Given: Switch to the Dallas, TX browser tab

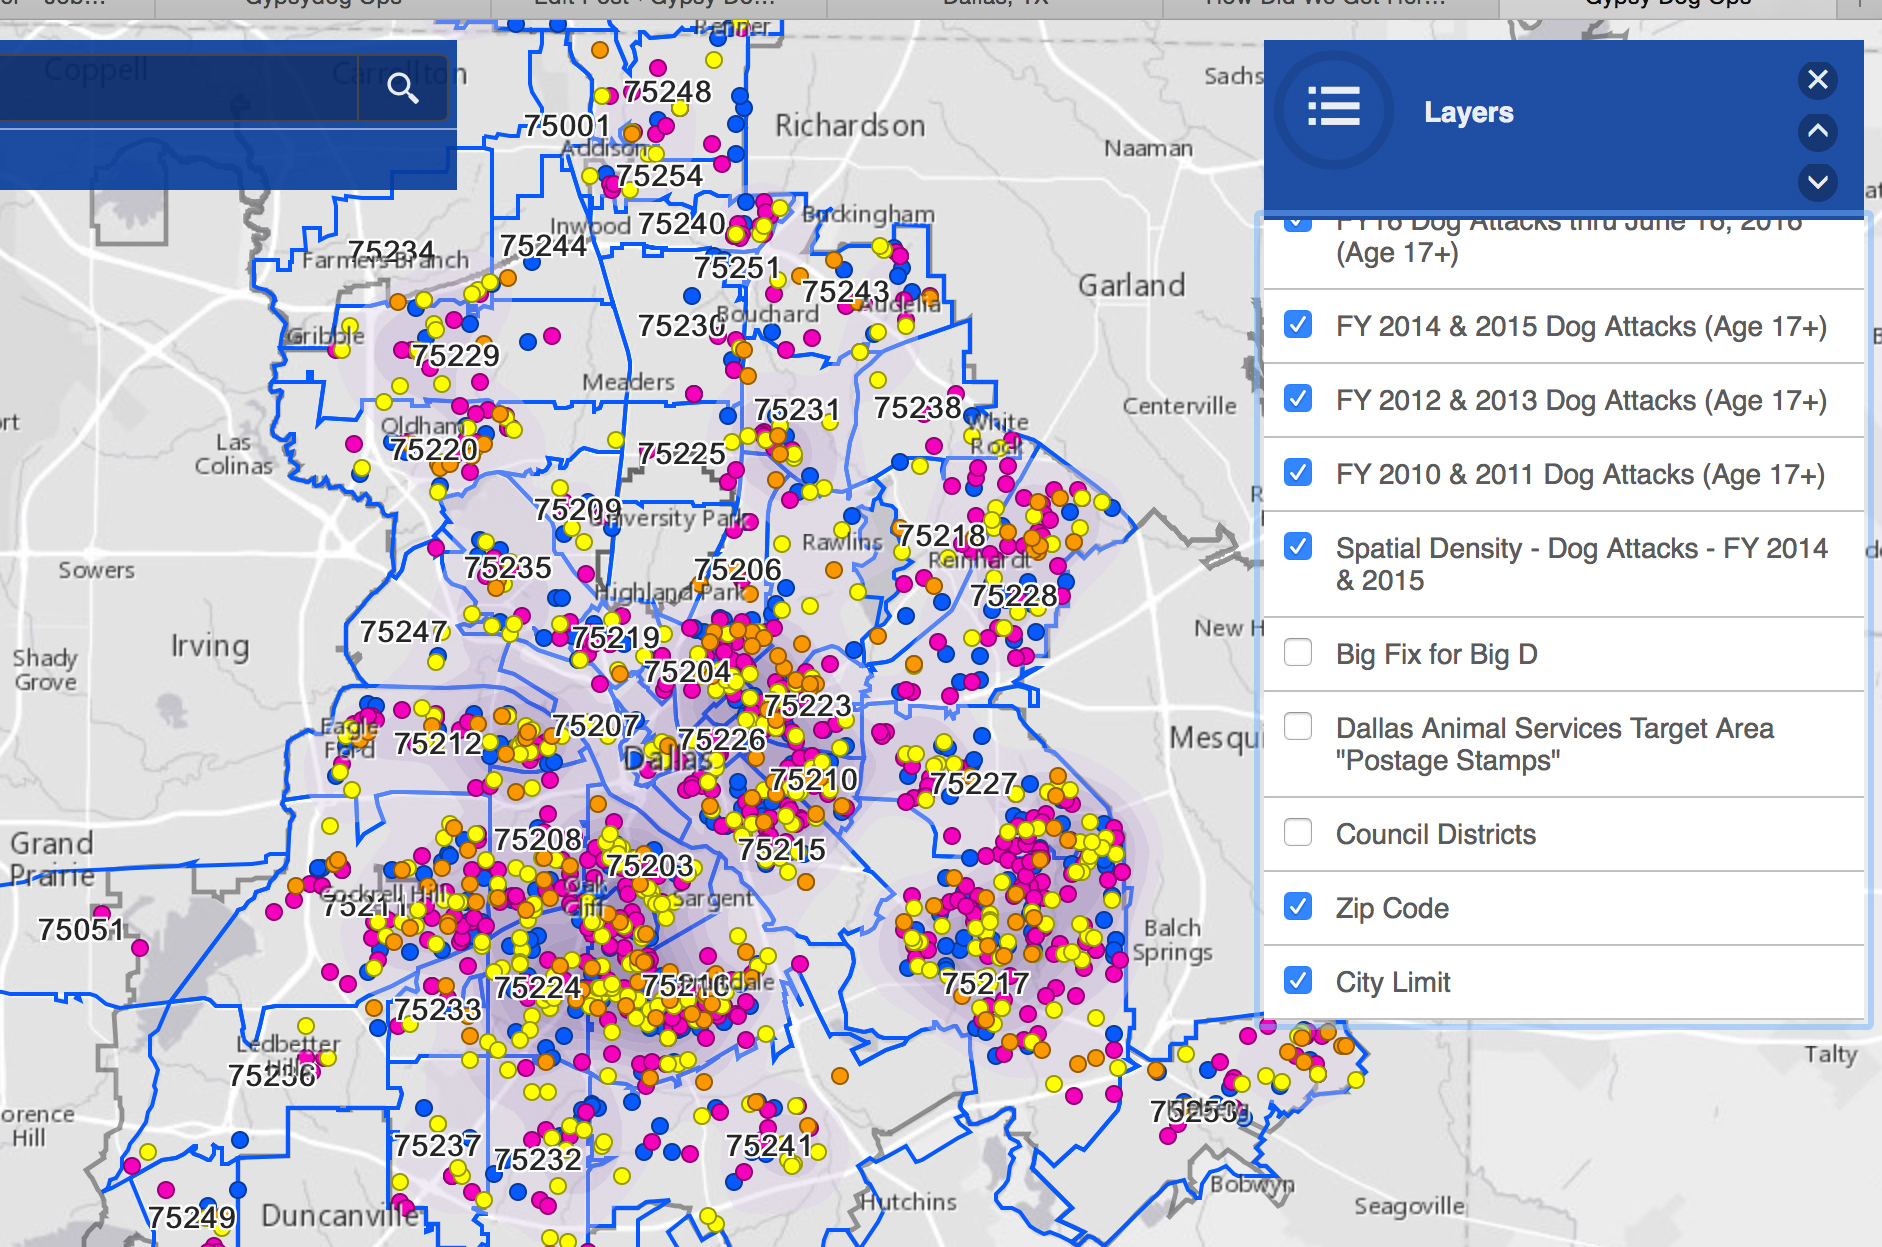Looking at the screenshot, I should pyautogui.click(x=995, y=4).
